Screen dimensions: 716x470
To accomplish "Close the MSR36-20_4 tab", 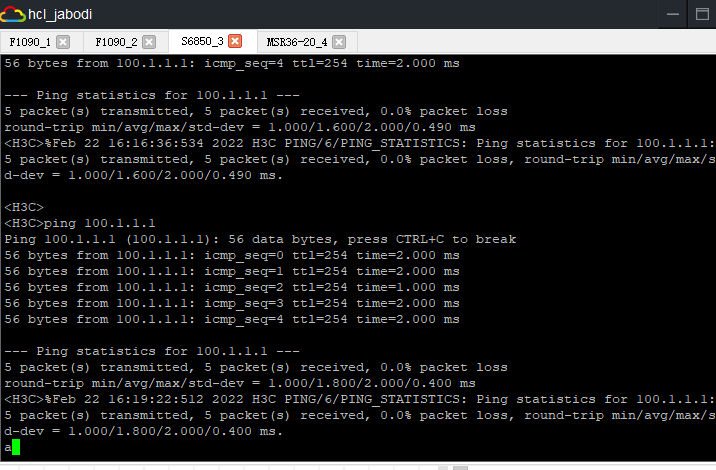I will tap(339, 42).
